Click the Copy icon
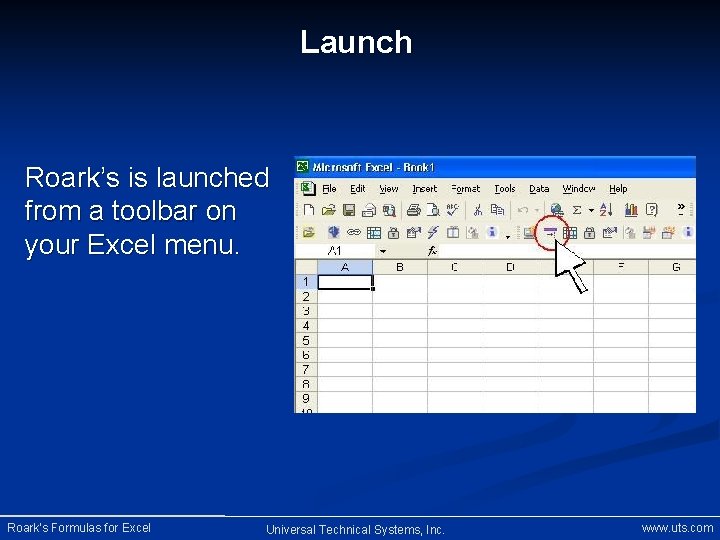Screen dimensions: 720x540 point(497,210)
